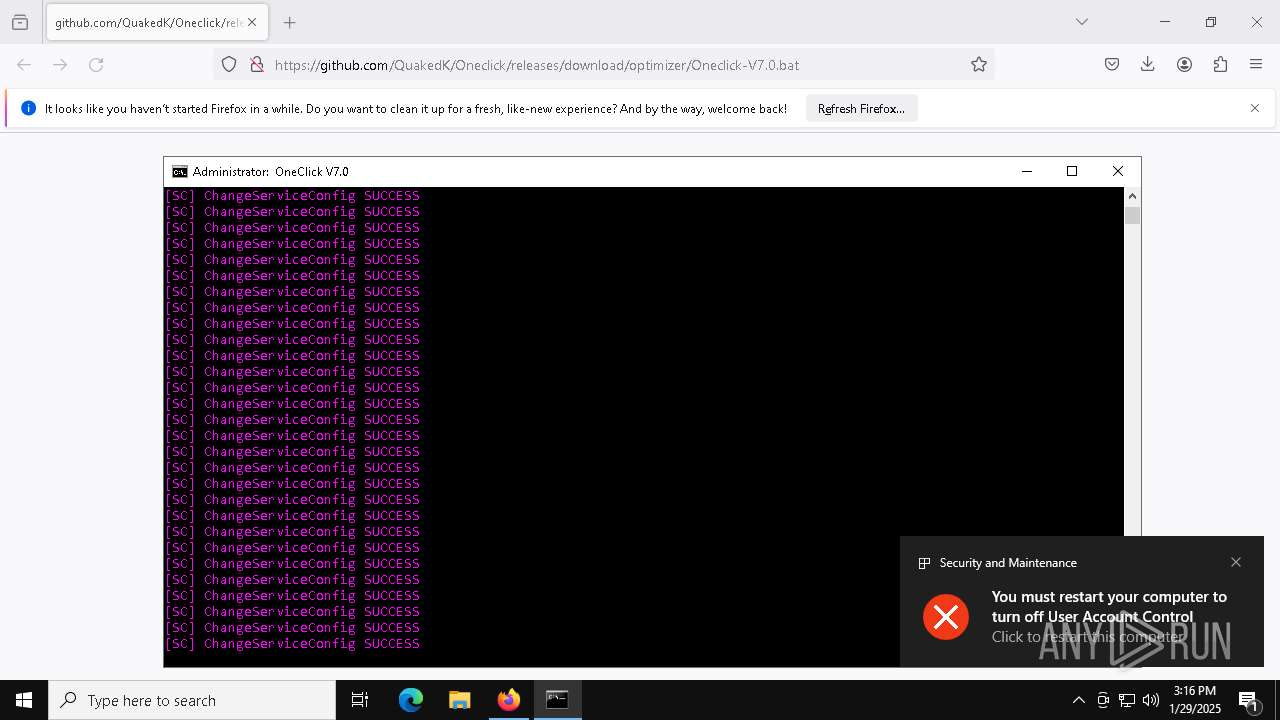Go back one page in Firefox

click(x=24, y=65)
